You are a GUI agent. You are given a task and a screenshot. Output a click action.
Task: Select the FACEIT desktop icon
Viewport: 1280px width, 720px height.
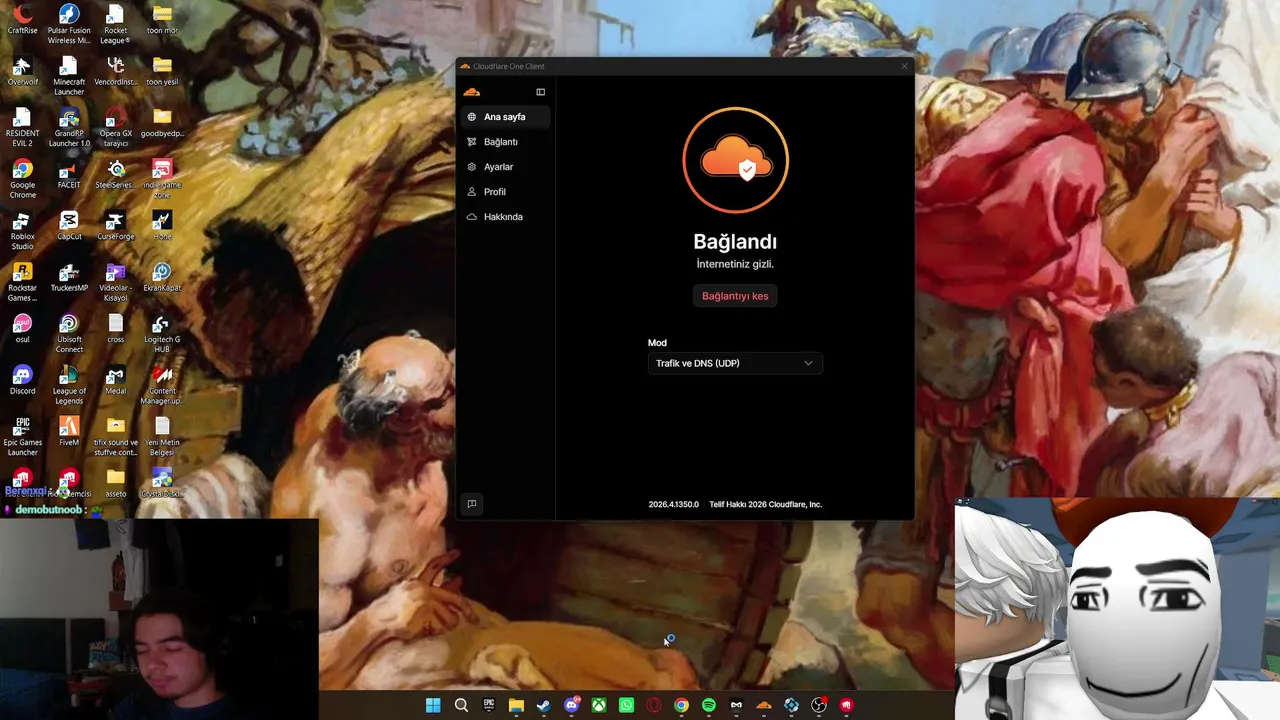point(69,175)
